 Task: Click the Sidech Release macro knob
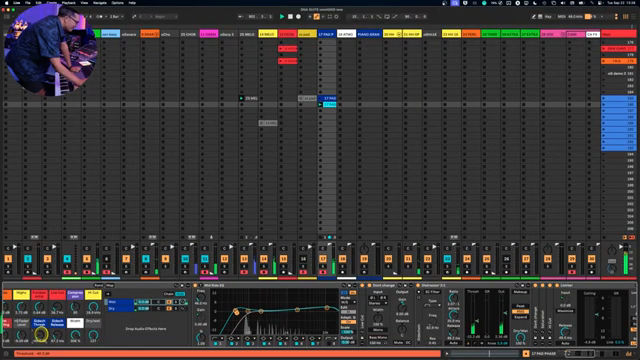point(58,335)
